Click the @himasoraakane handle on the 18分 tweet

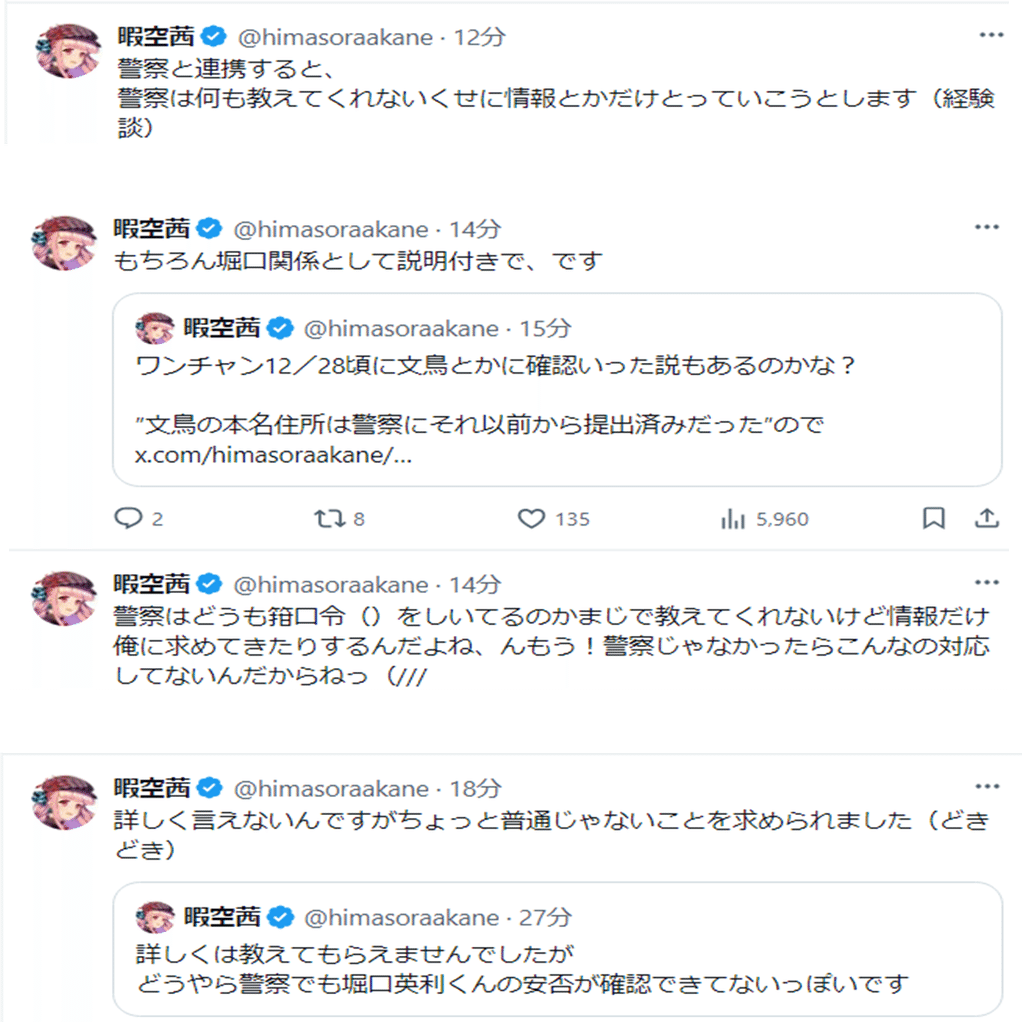click(x=331, y=788)
